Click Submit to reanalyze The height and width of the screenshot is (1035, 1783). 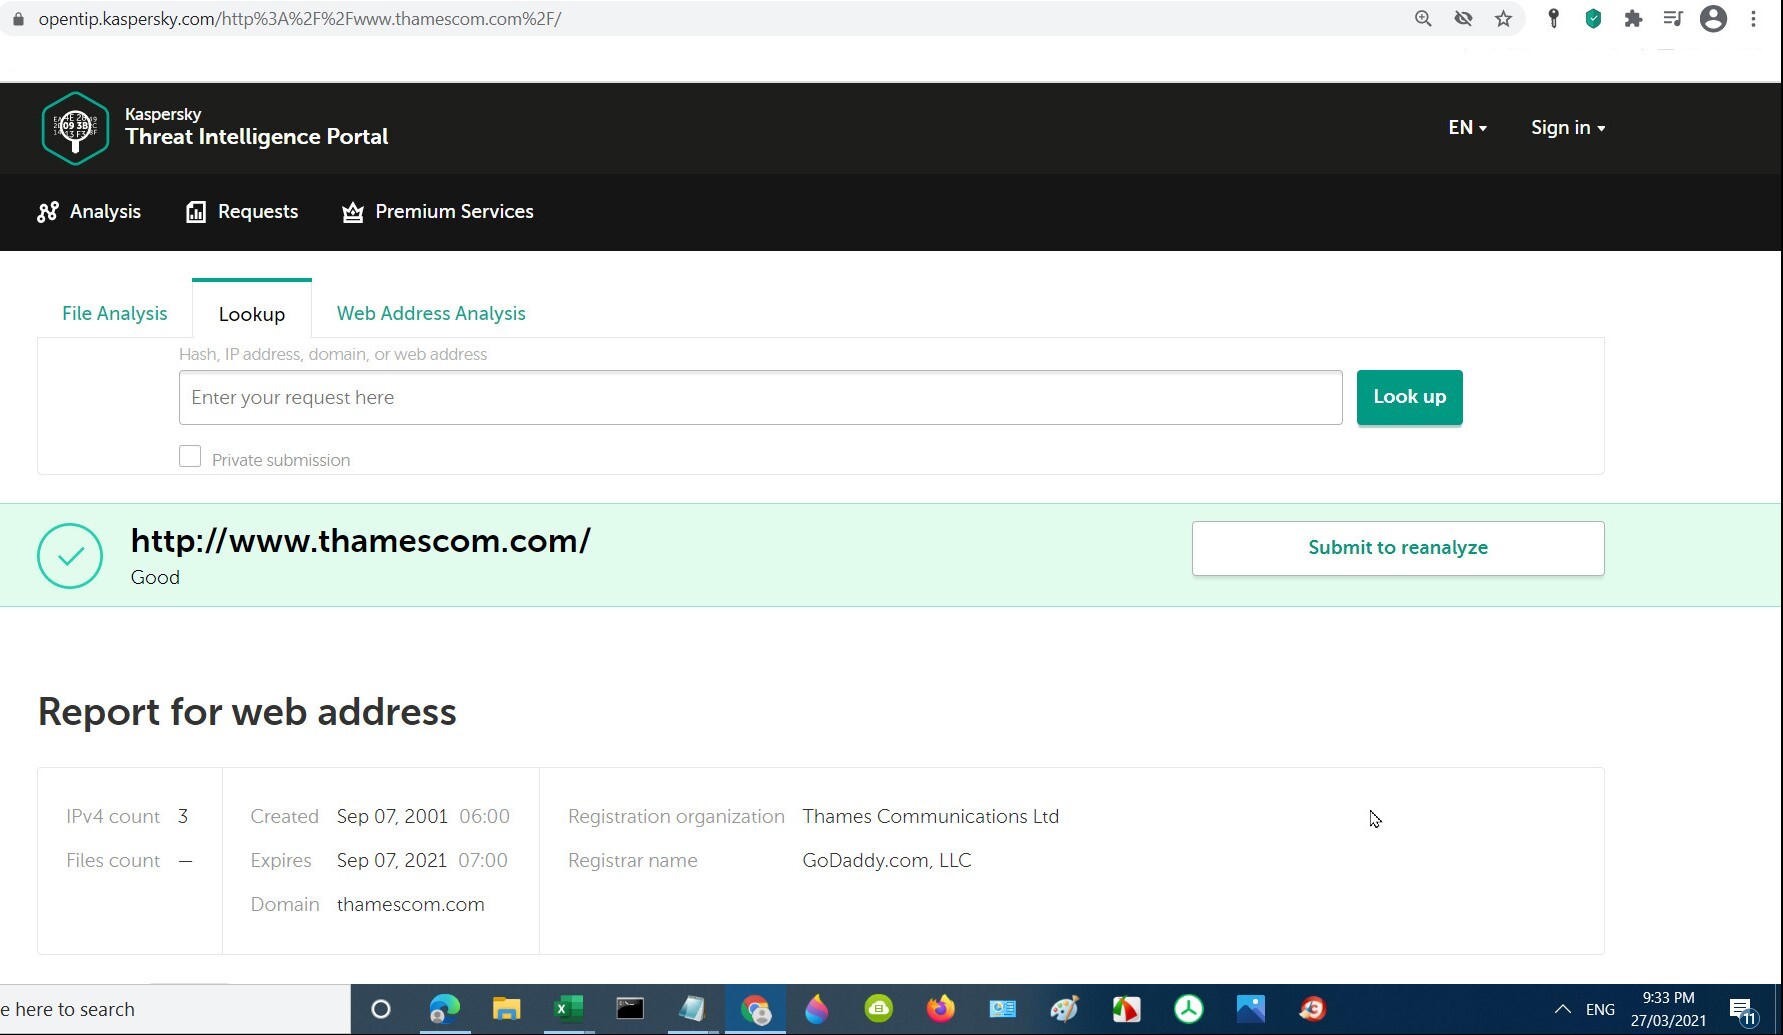(1398, 548)
